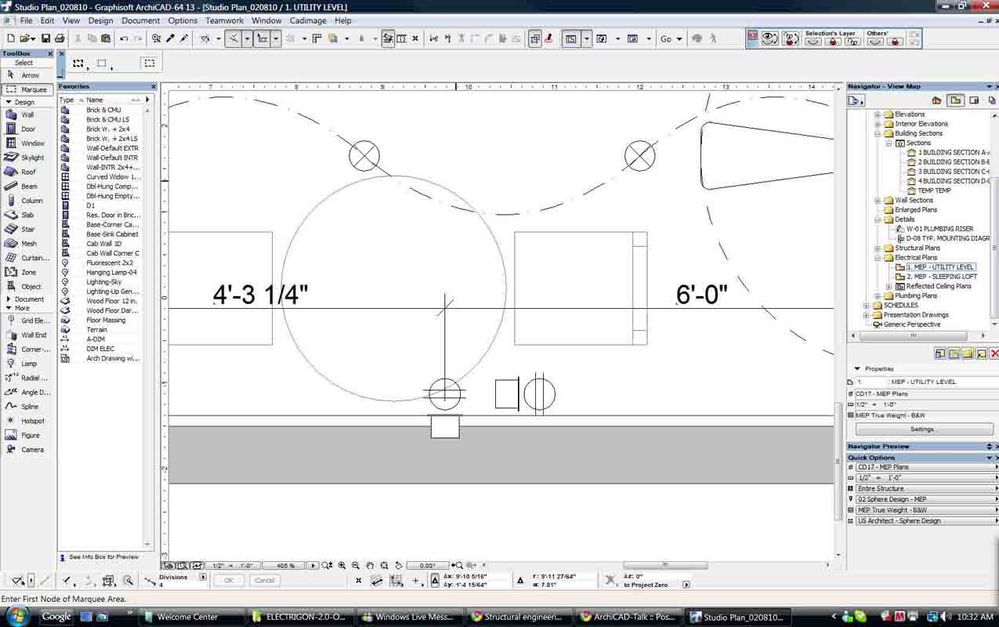The height and width of the screenshot is (627, 999).
Task: Activate the Zone tool
Action: (x=28, y=270)
